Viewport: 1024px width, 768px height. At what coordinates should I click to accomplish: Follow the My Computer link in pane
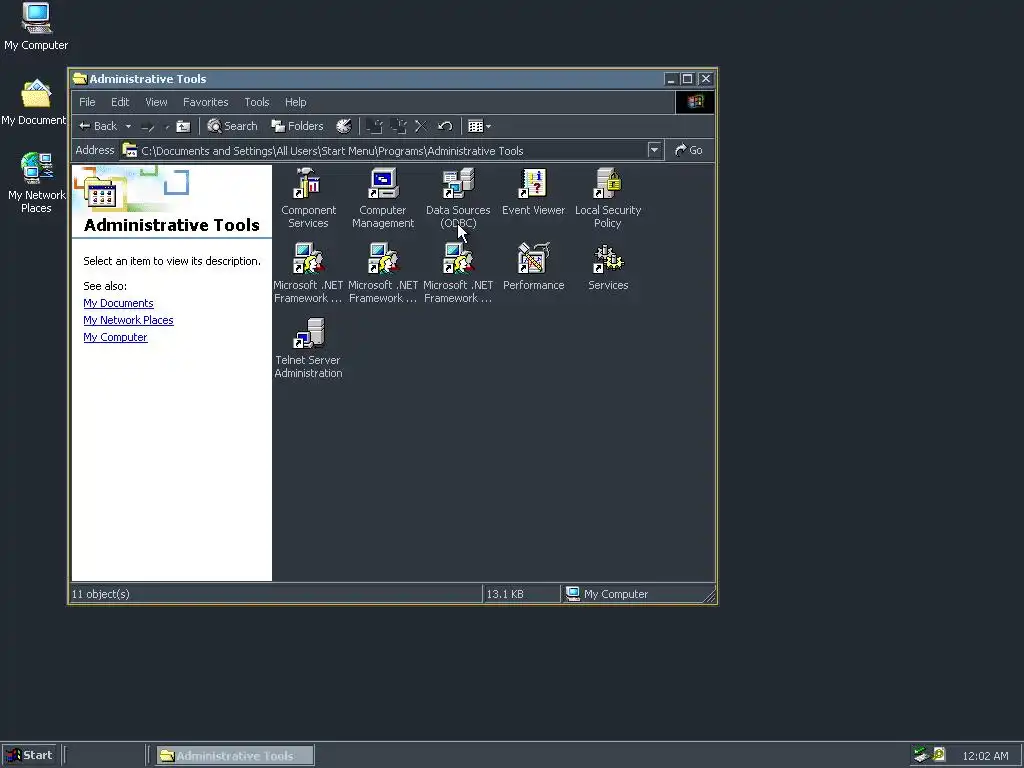click(115, 337)
